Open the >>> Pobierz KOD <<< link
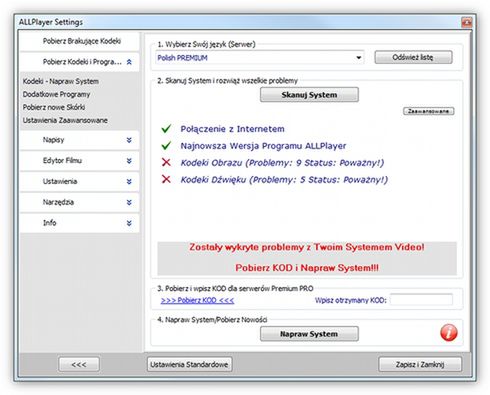Screen dimensions: 490x395 pyautogui.click(x=197, y=300)
